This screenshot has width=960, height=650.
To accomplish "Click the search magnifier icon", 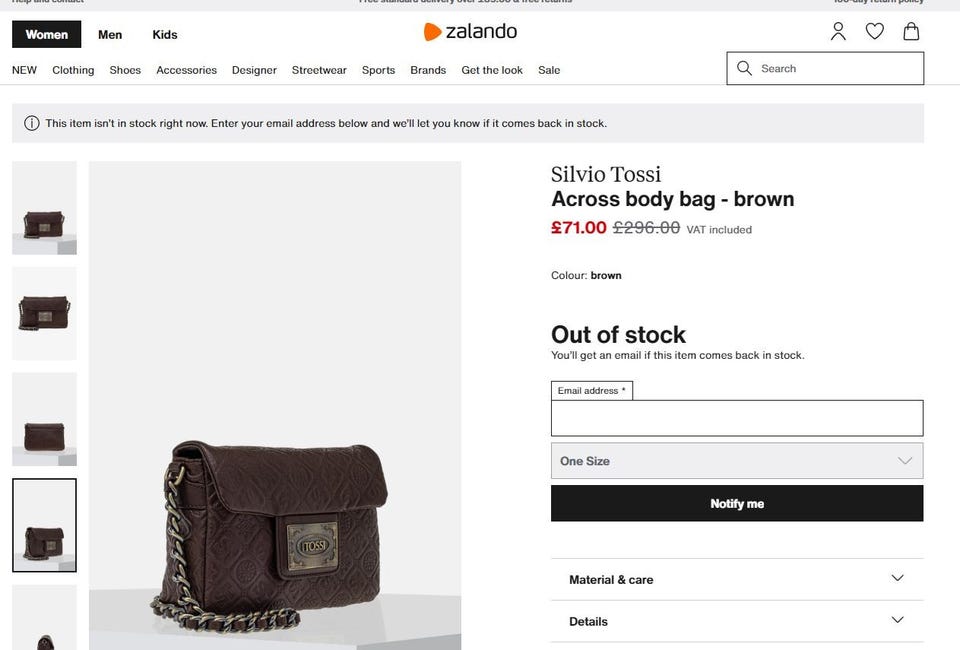I will tap(744, 68).
